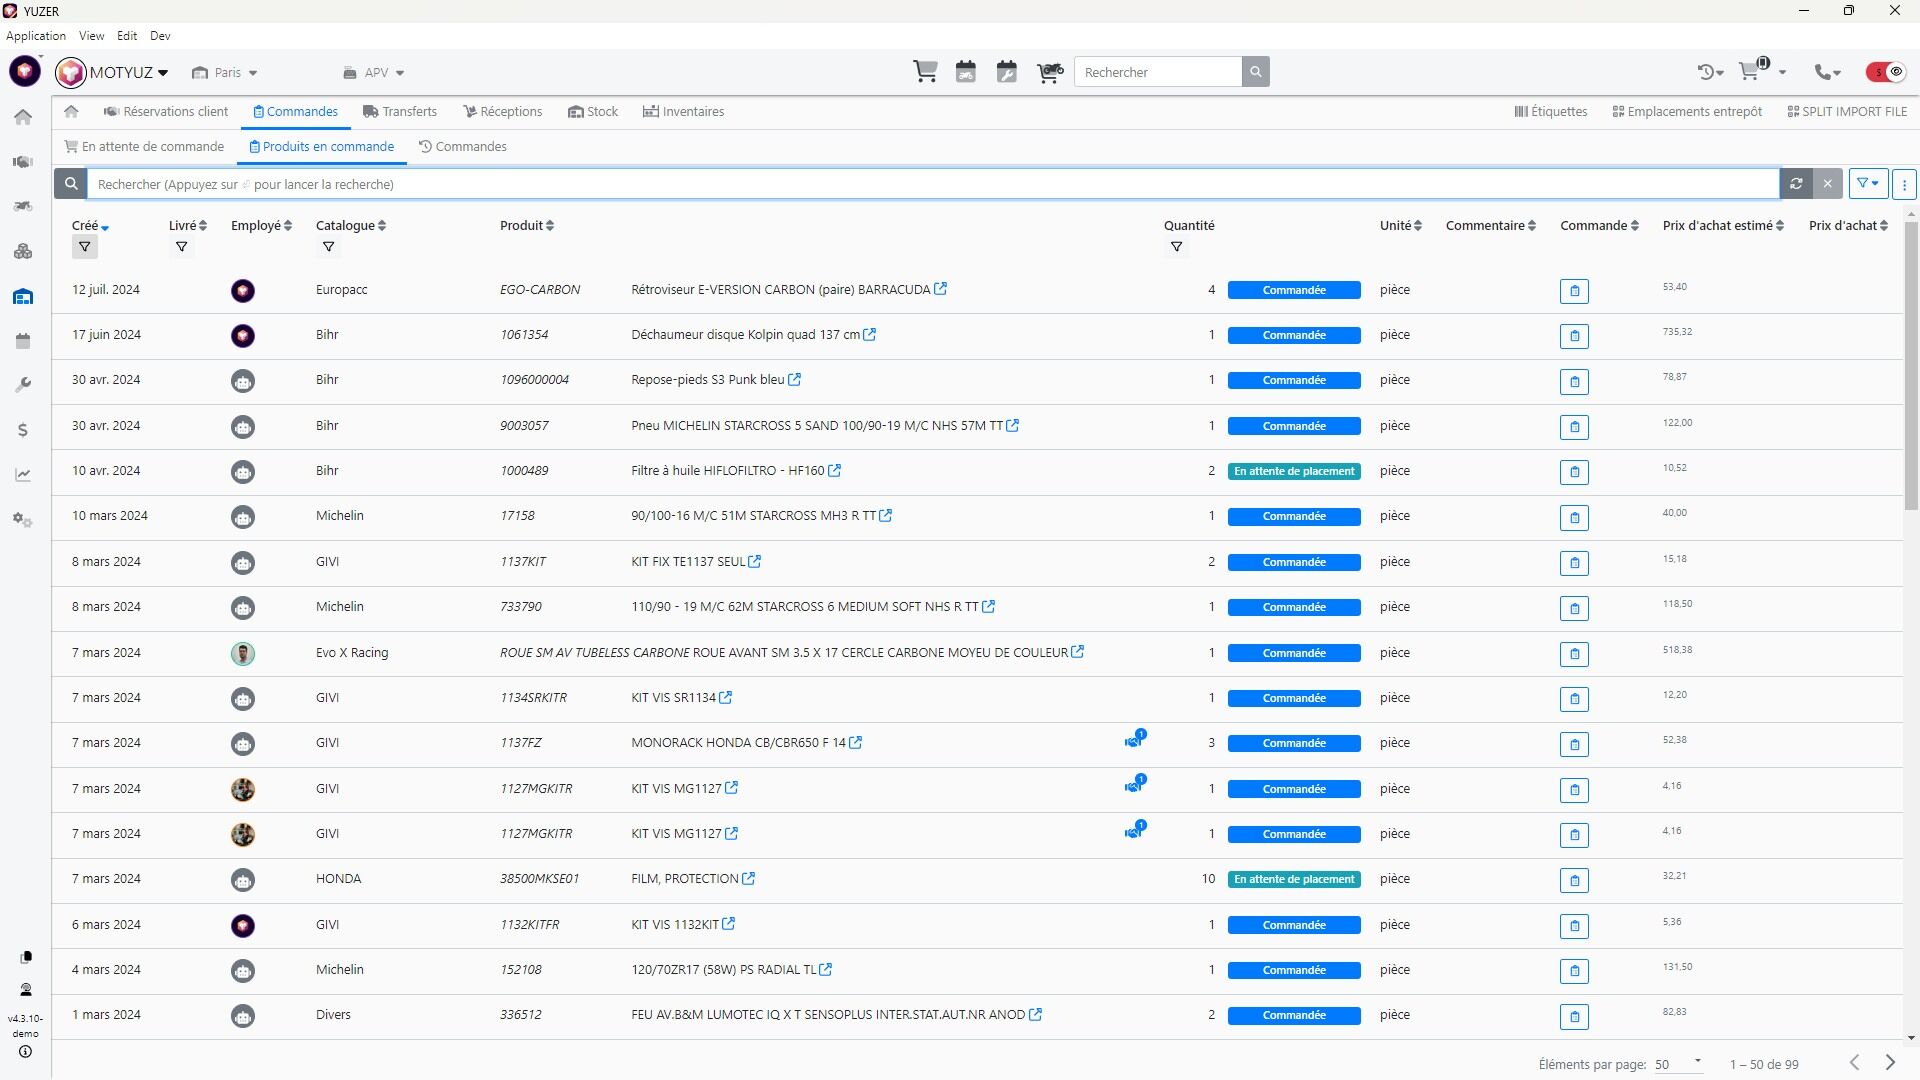
Task: Open the Paris location dropdown
Action: [x=226, y=73]
